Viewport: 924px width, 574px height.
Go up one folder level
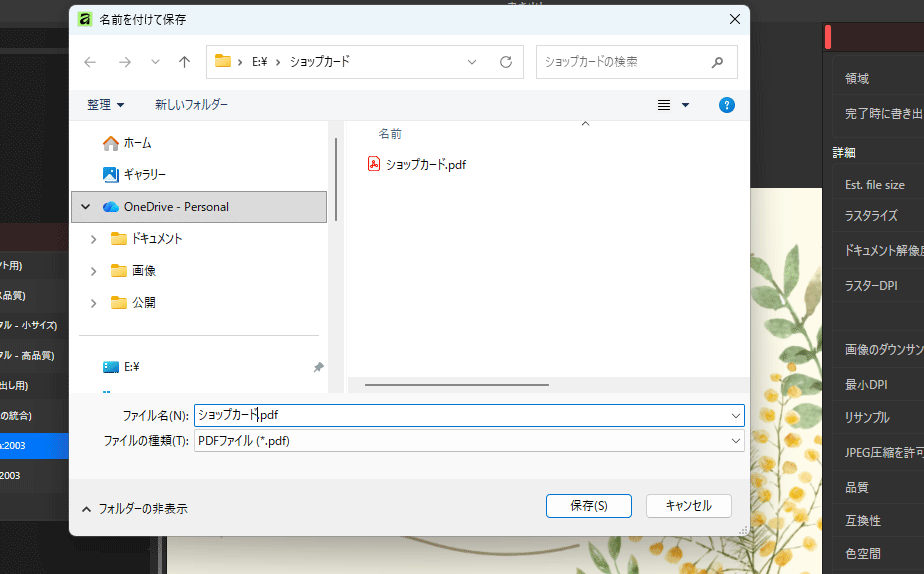coord(184,62)
